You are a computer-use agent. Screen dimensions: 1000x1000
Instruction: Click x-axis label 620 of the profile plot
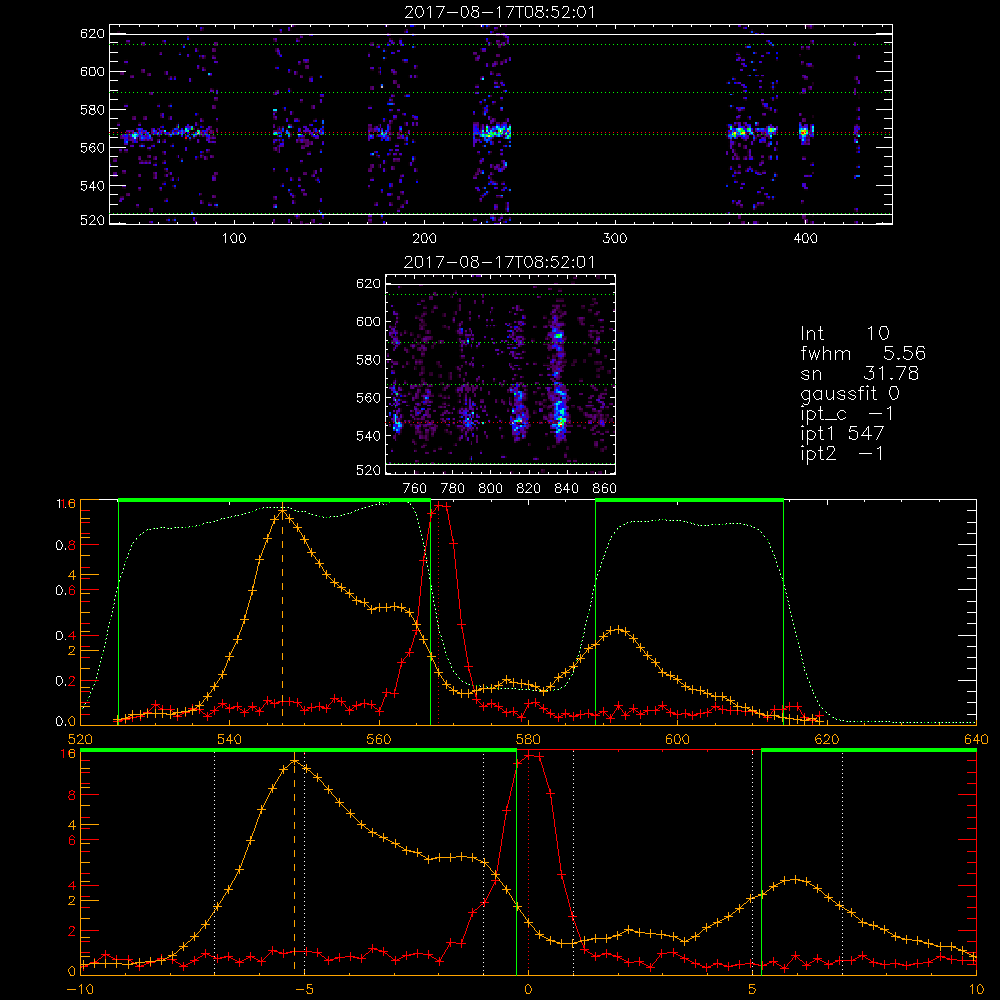pos(827,739)
